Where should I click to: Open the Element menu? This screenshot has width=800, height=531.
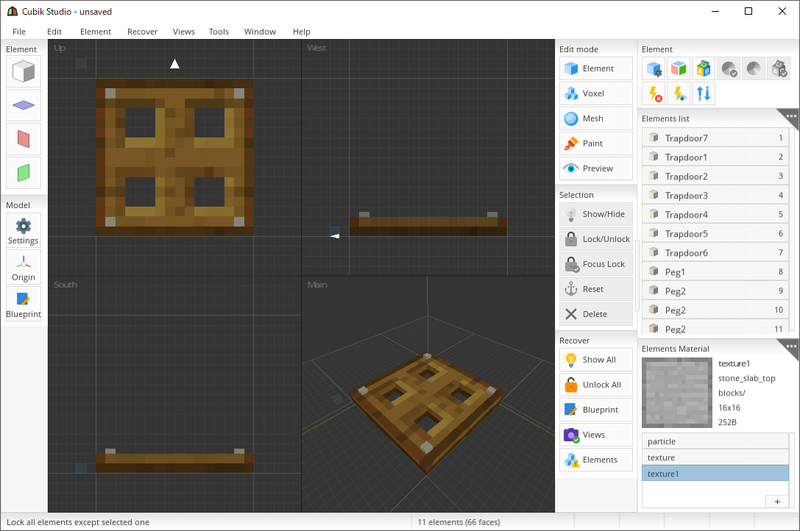(95, 32)
